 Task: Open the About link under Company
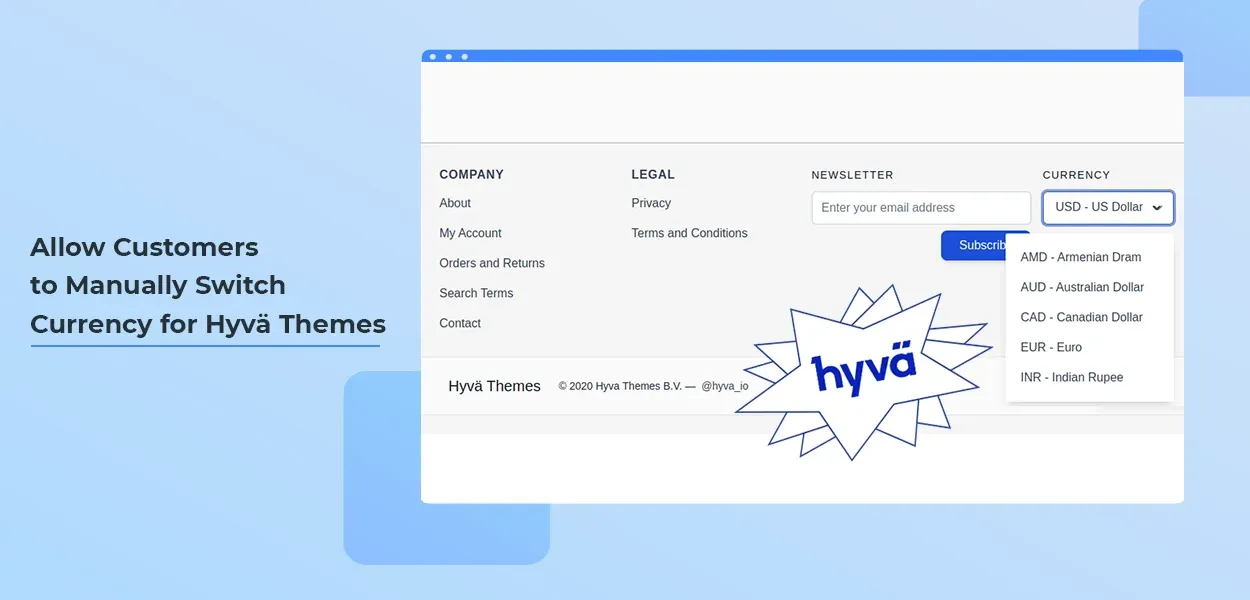455,203
